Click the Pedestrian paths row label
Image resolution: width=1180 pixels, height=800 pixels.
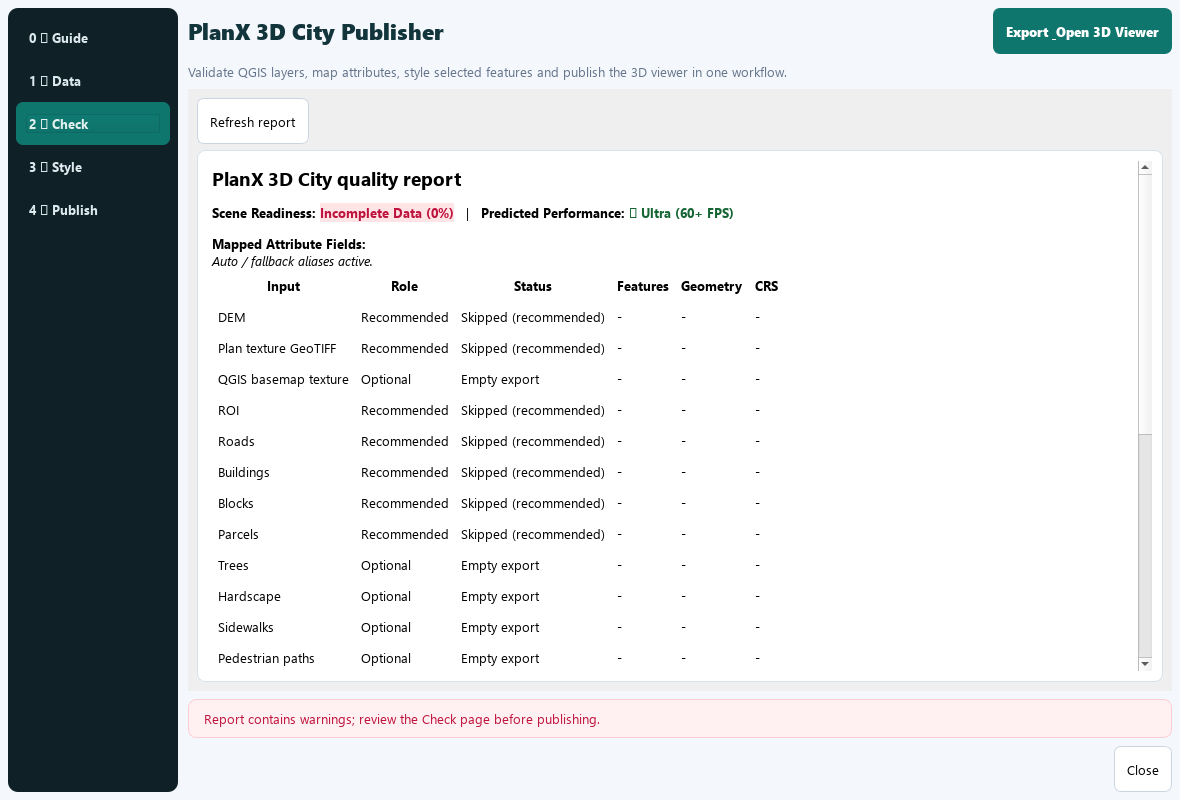tap(266, 659)
